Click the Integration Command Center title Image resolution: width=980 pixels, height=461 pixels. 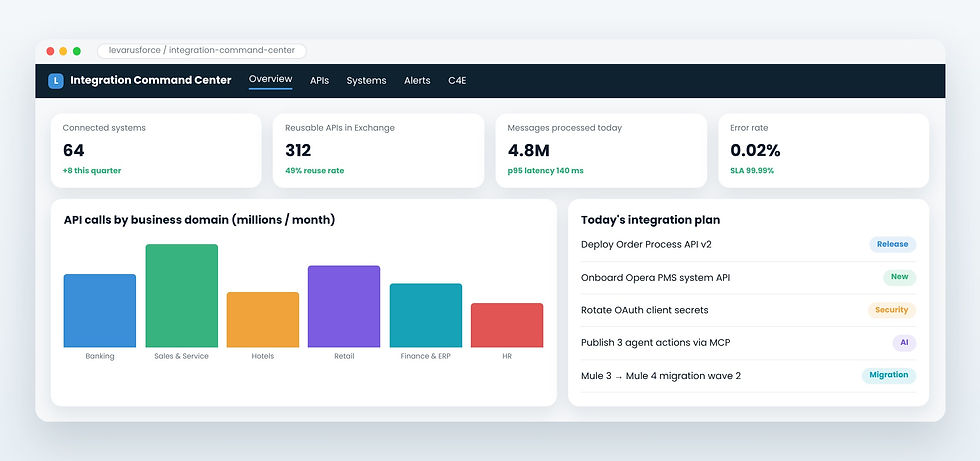click(151, 81)
